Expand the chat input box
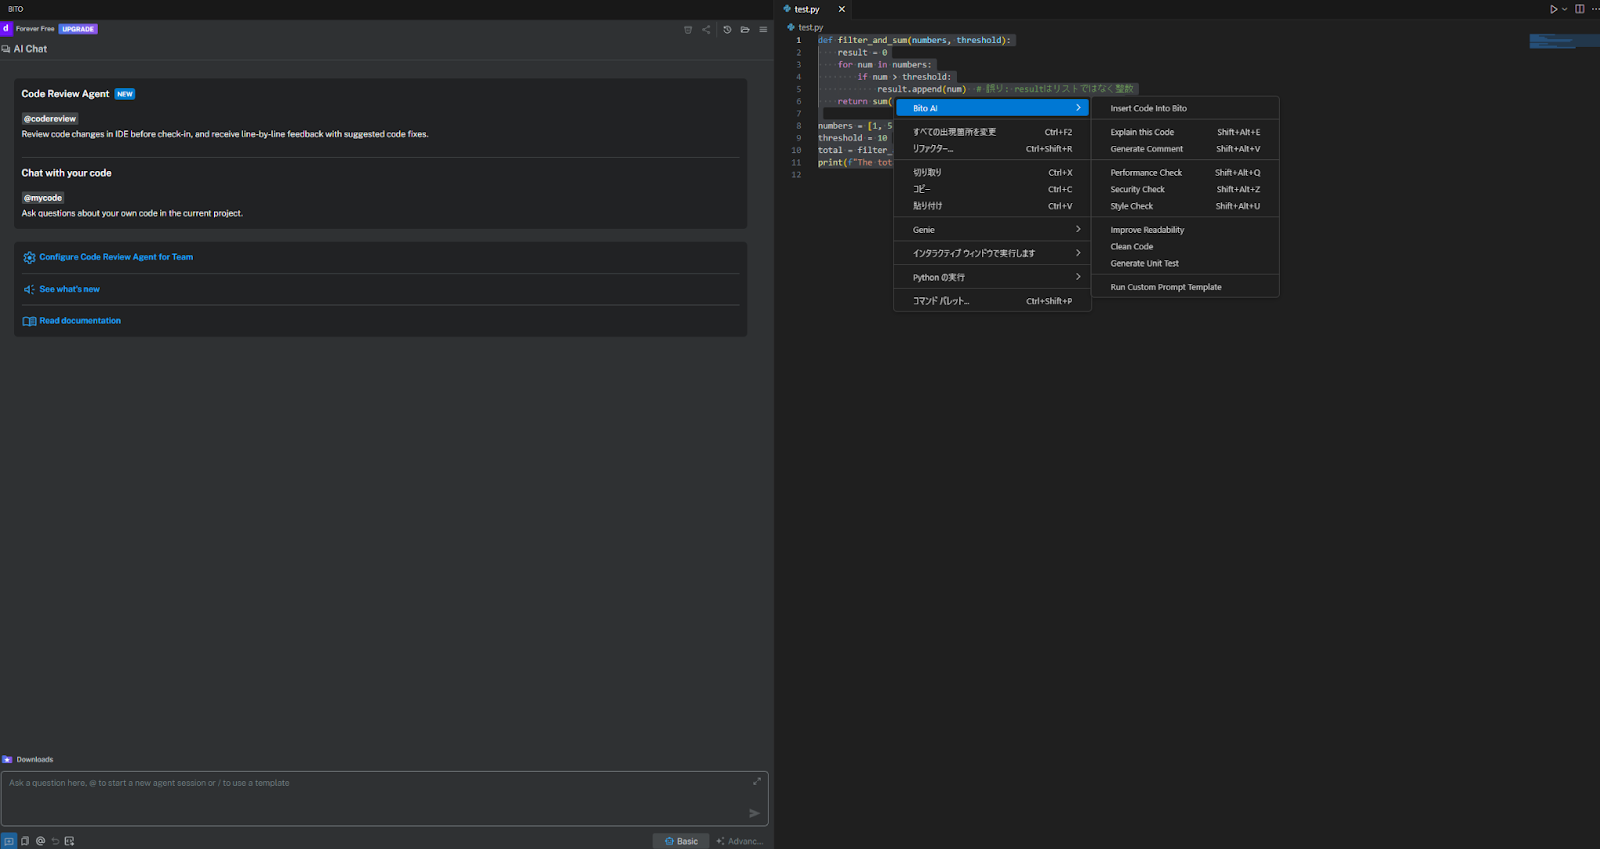The width and height of the screenshot is (1600, 849). pos(757,781)
